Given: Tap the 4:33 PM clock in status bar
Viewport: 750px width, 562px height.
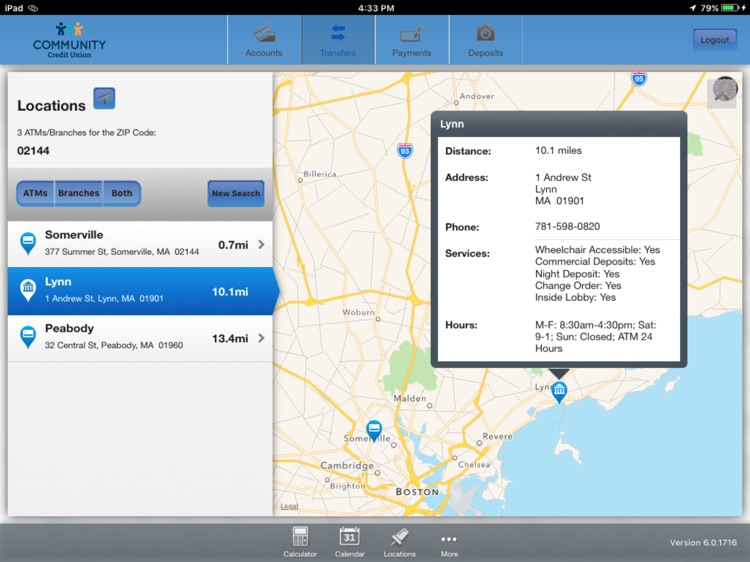Looking at the screenshot, I should tap(376, 8).
